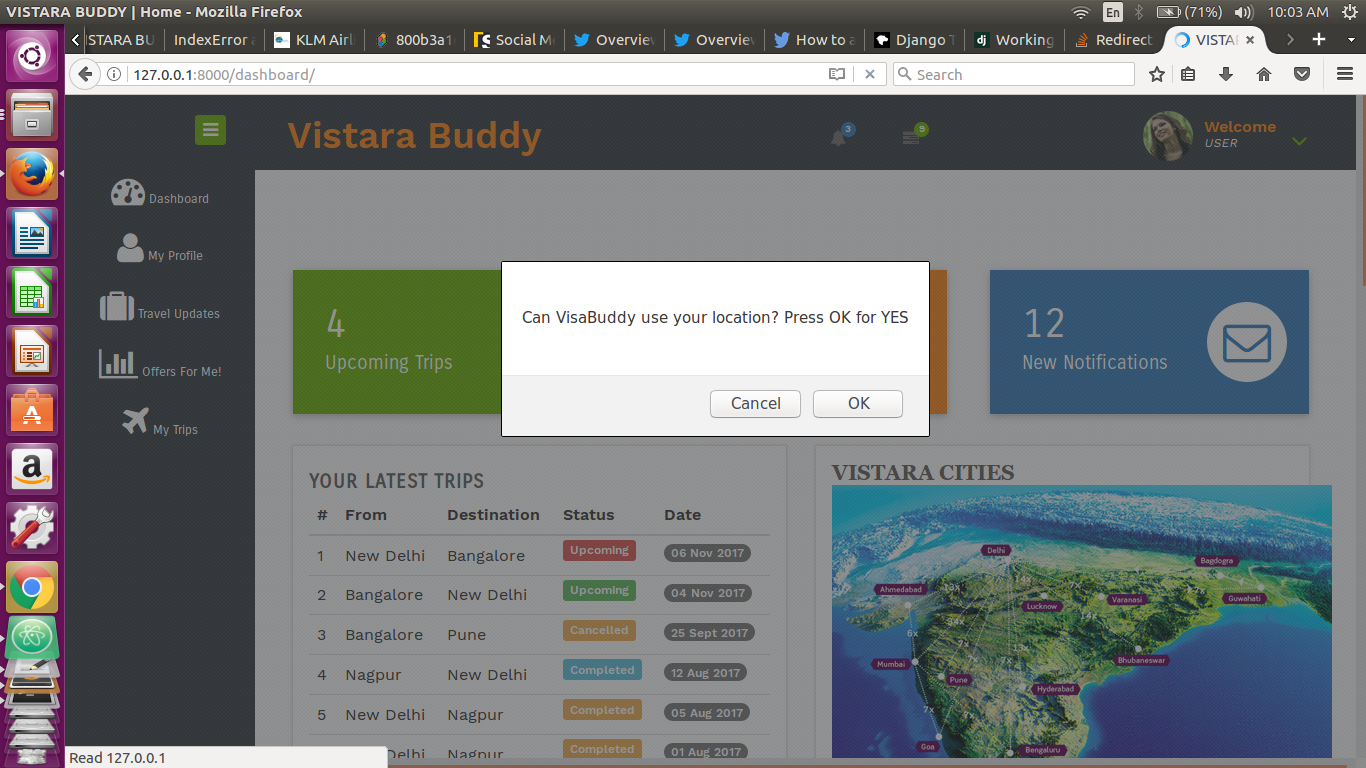Click the Vistara Cities map image

(x=1081, y=621)
